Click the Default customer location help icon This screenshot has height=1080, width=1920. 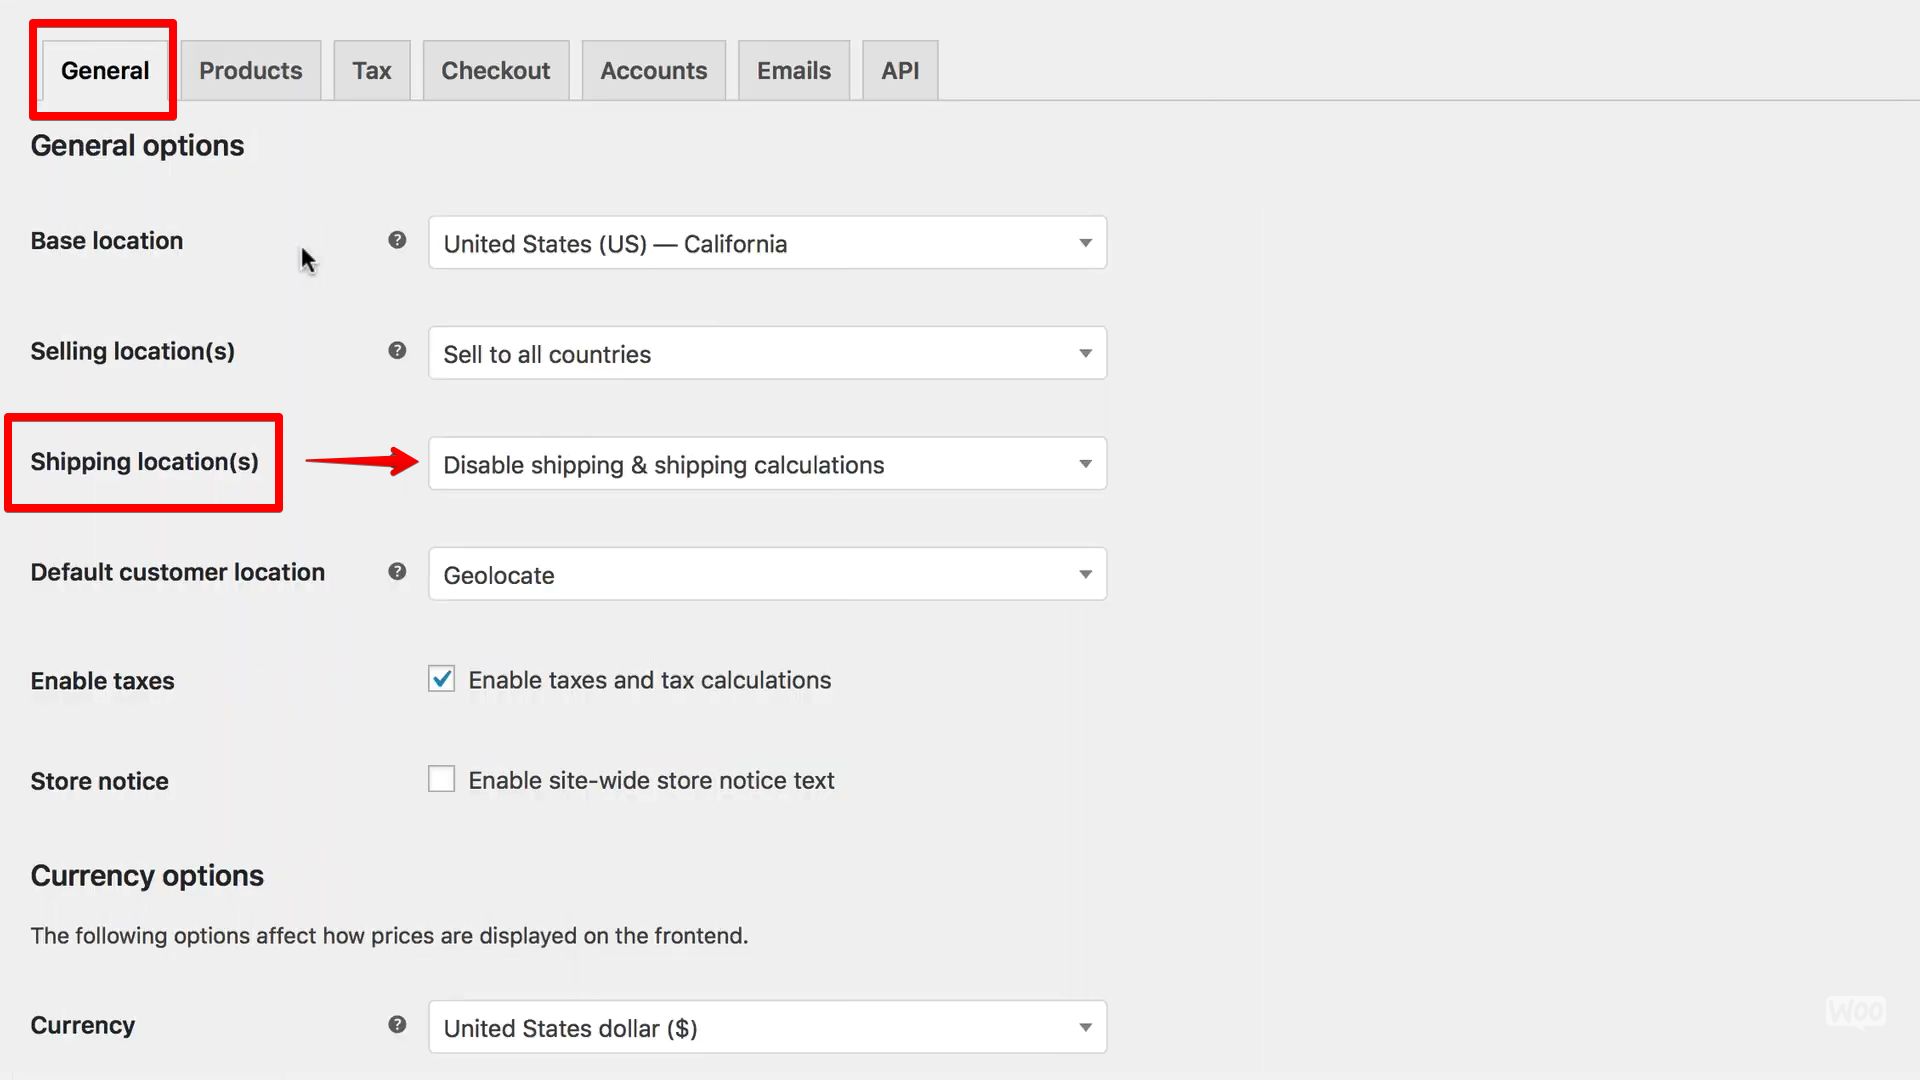coord(397,571)
